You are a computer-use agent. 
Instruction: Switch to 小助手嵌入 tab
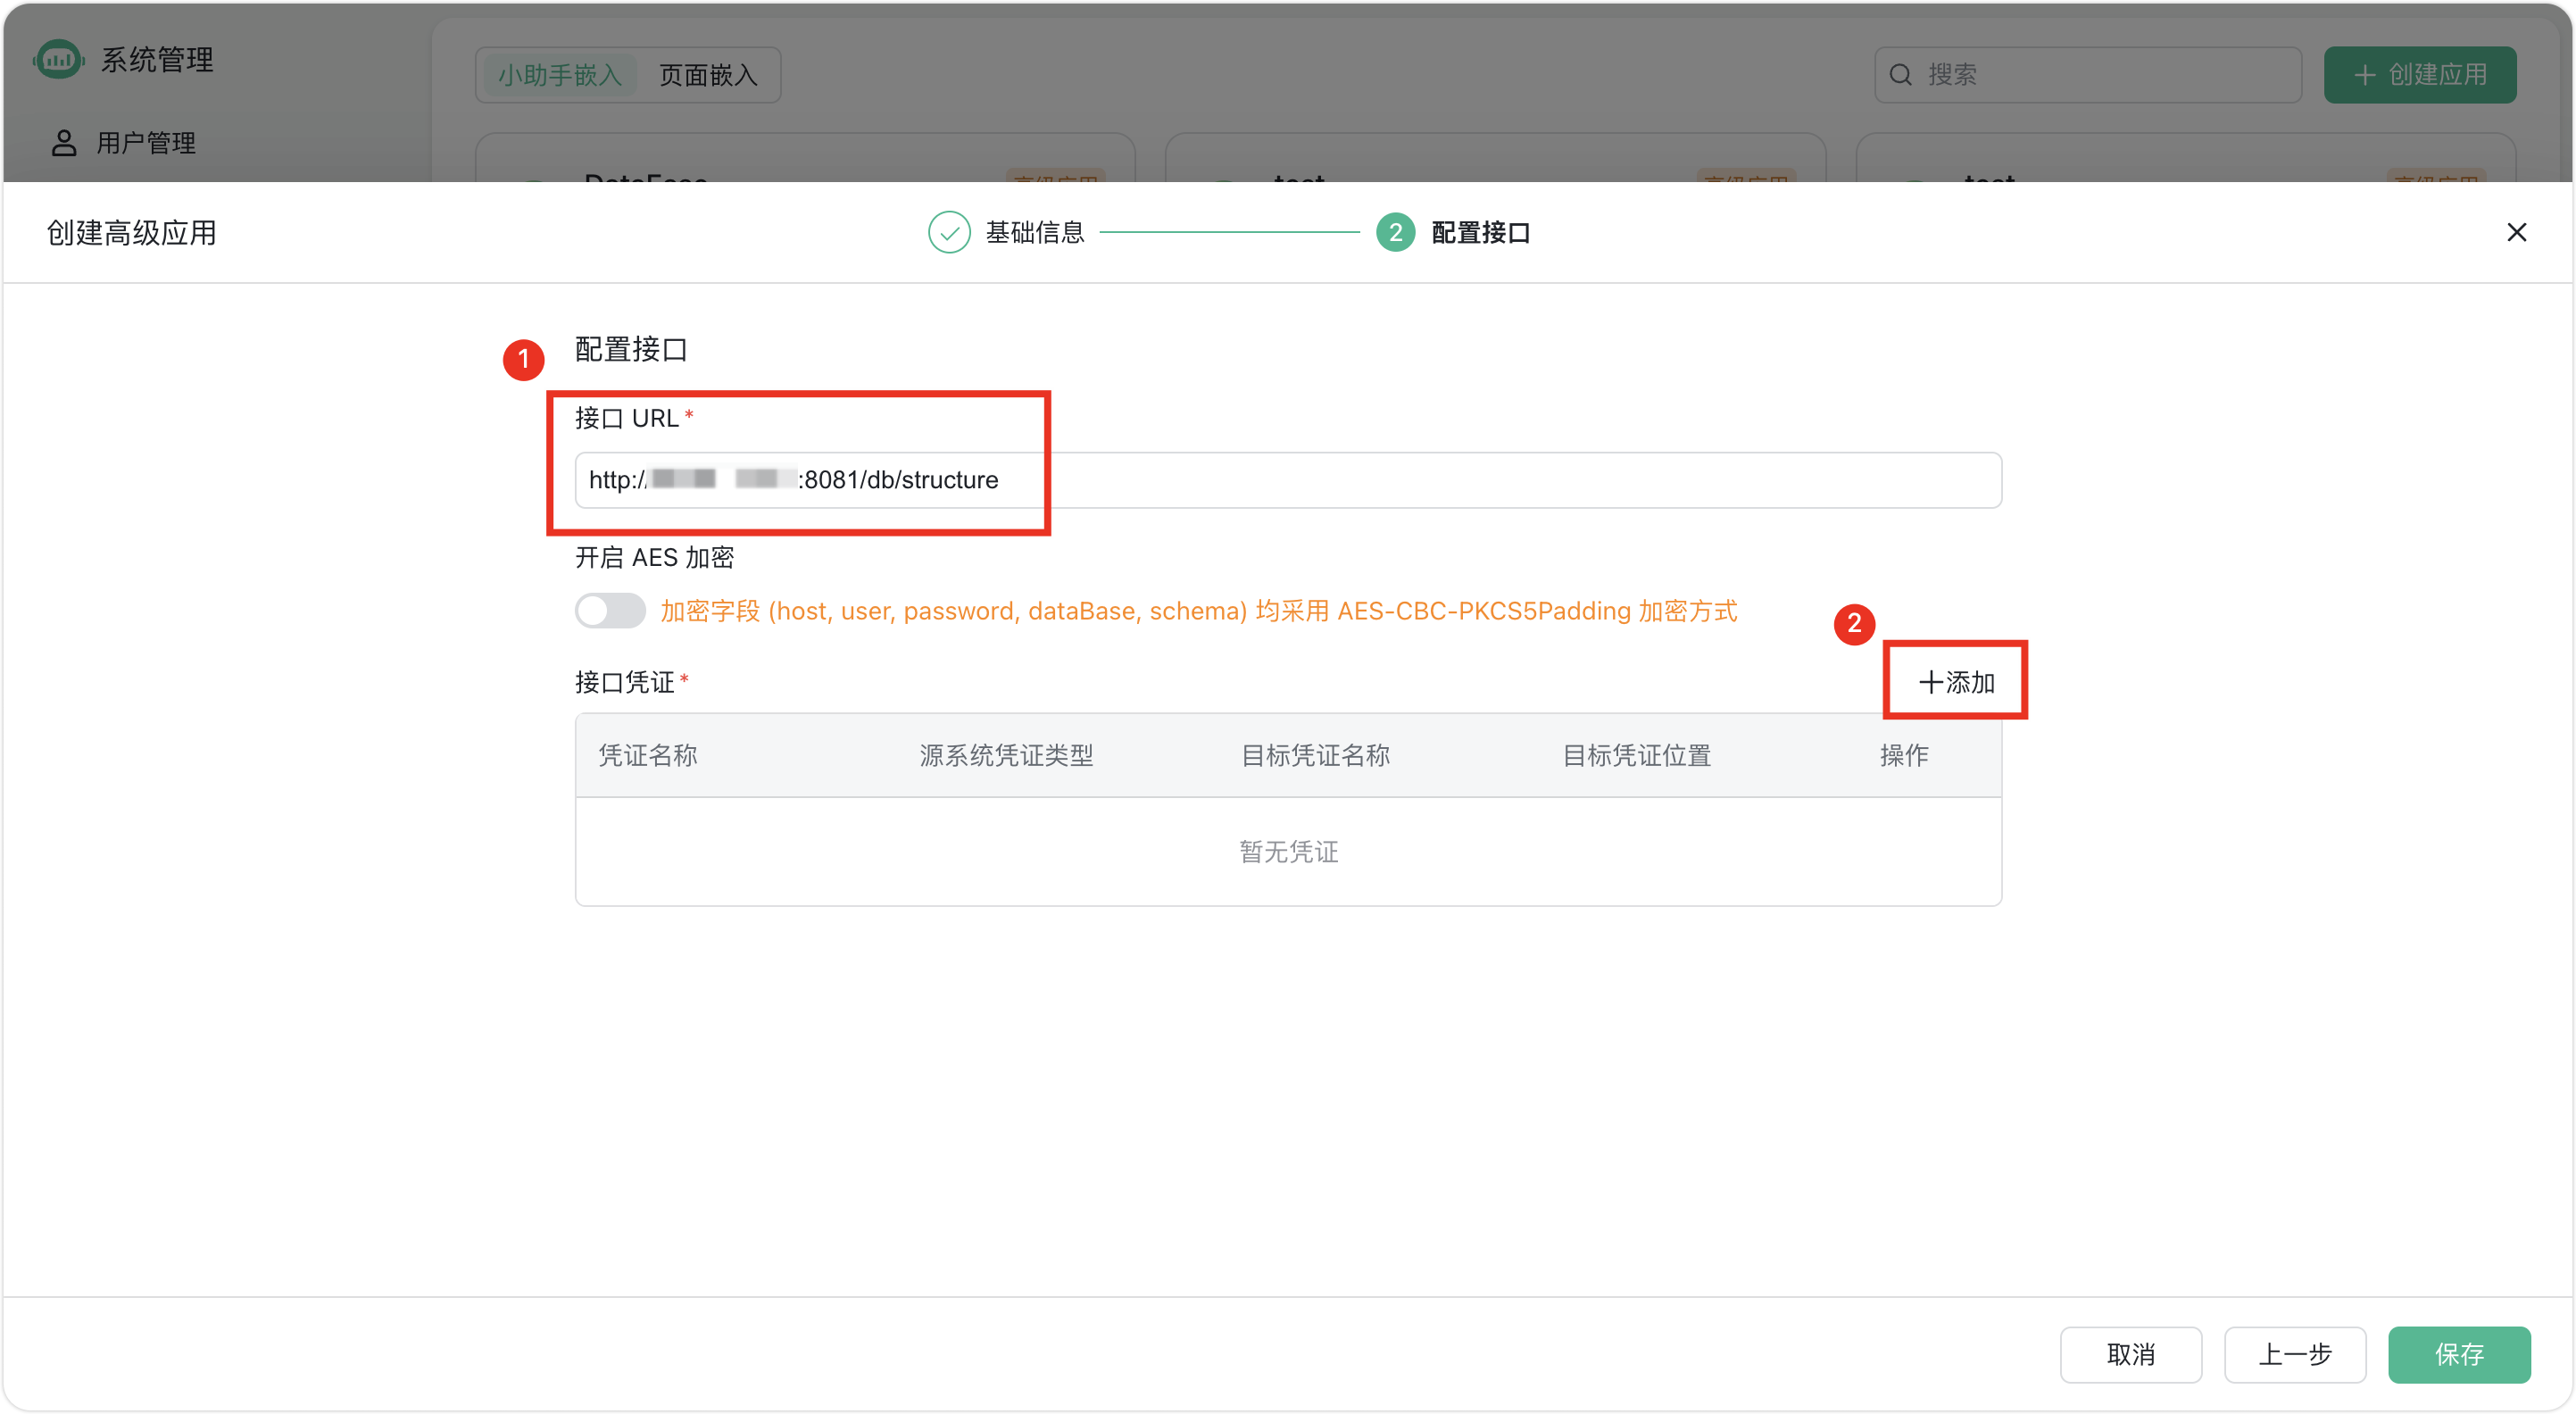click(x=560, y=75)
